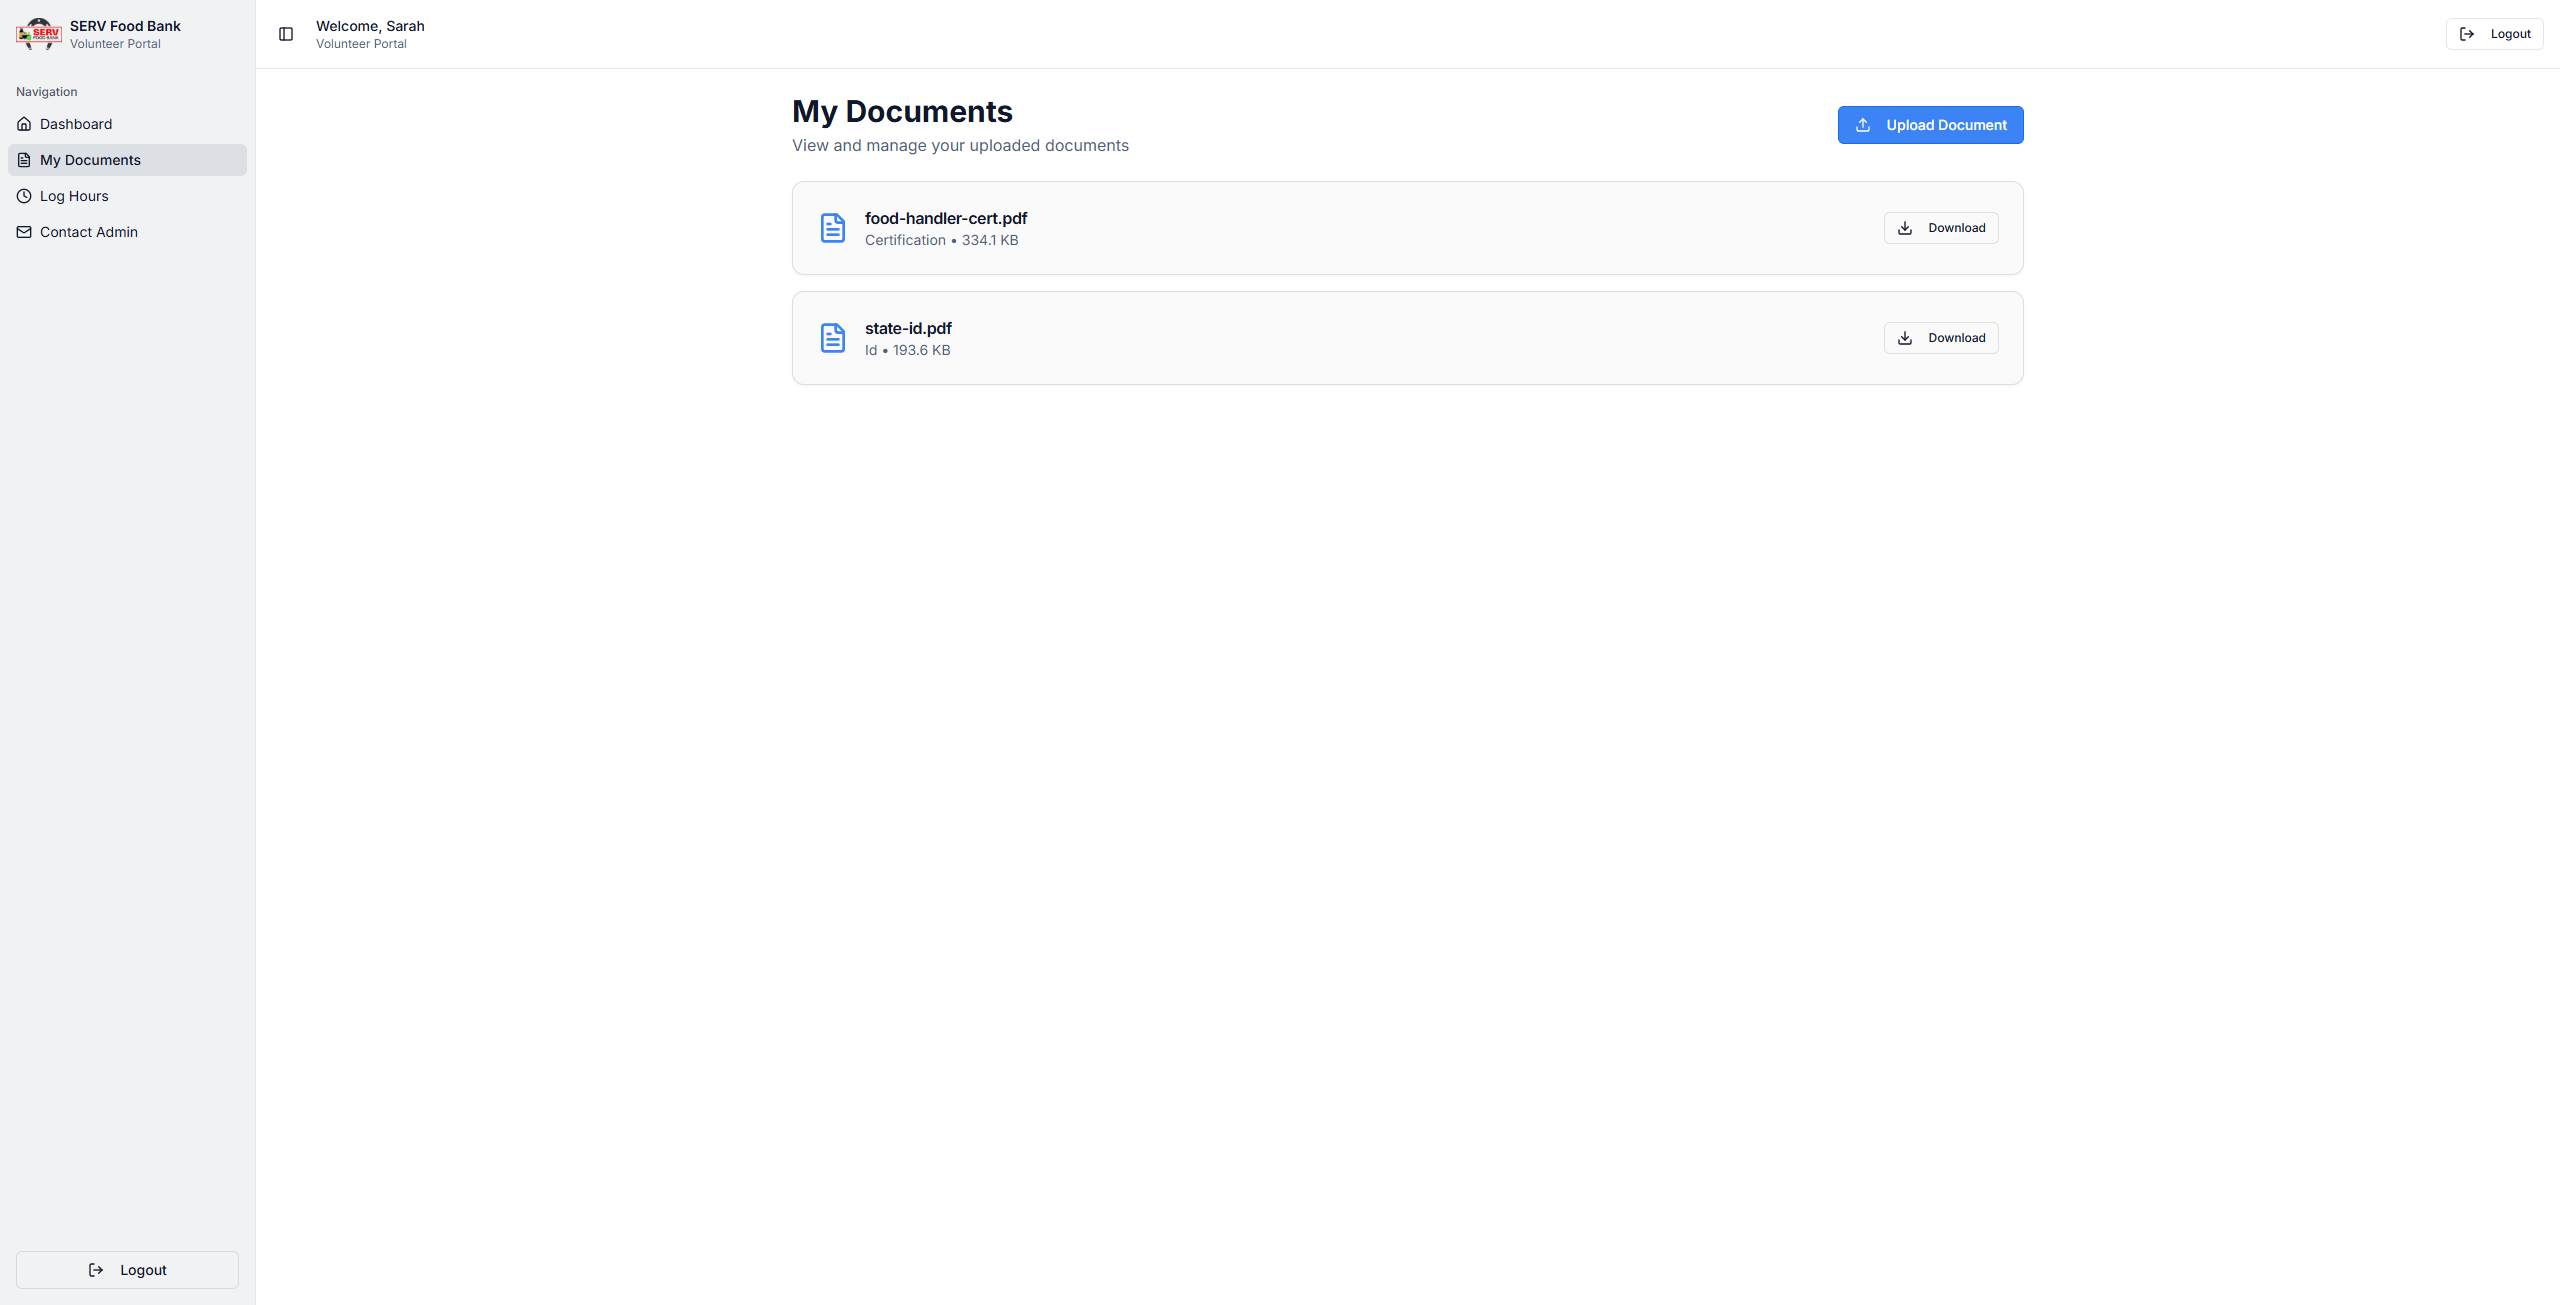Select My Documents in navigation

[x=90, y=160]
